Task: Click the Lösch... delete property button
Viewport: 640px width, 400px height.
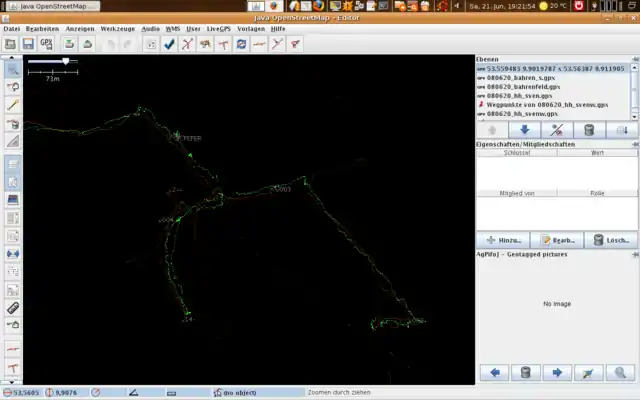Action: [x=610, y=240]
